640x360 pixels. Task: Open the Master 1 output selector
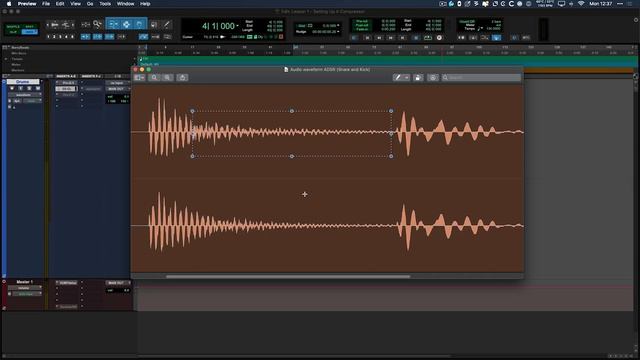118,283
